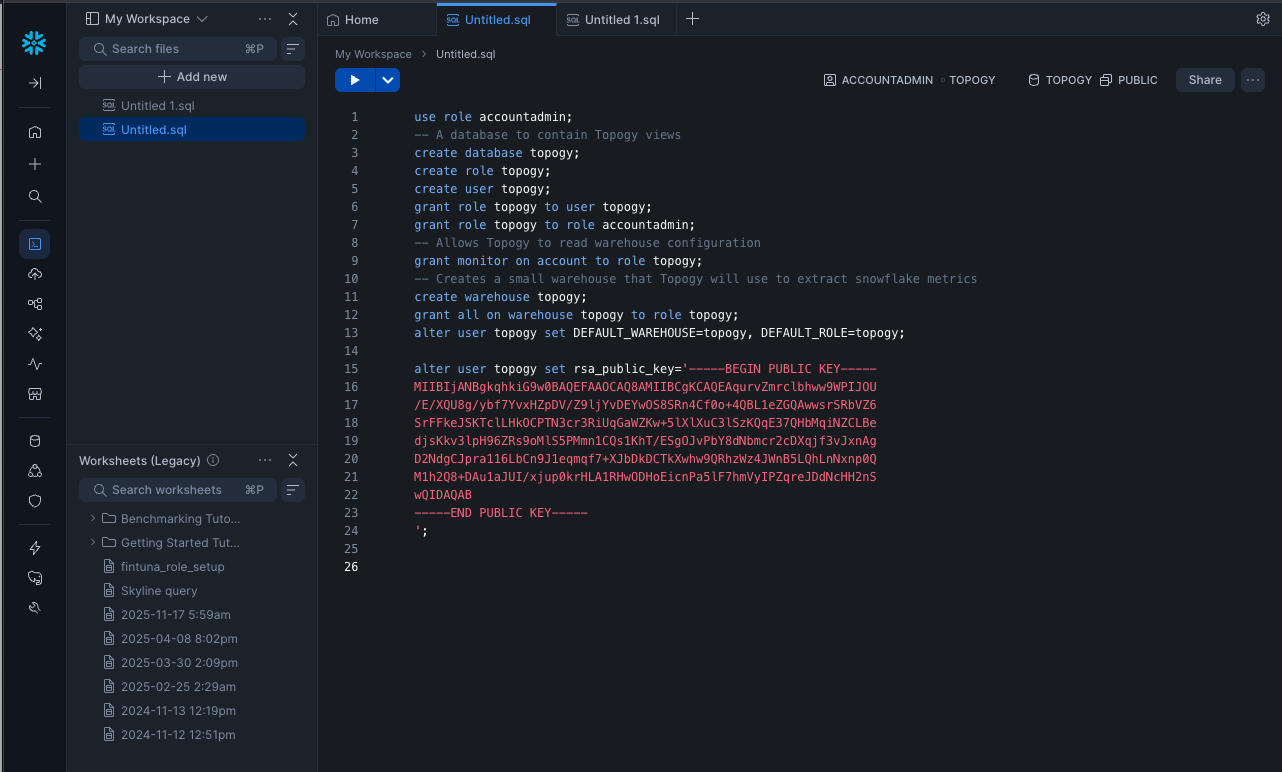
Task: Click the Add new button
Action: coord(192,77)
